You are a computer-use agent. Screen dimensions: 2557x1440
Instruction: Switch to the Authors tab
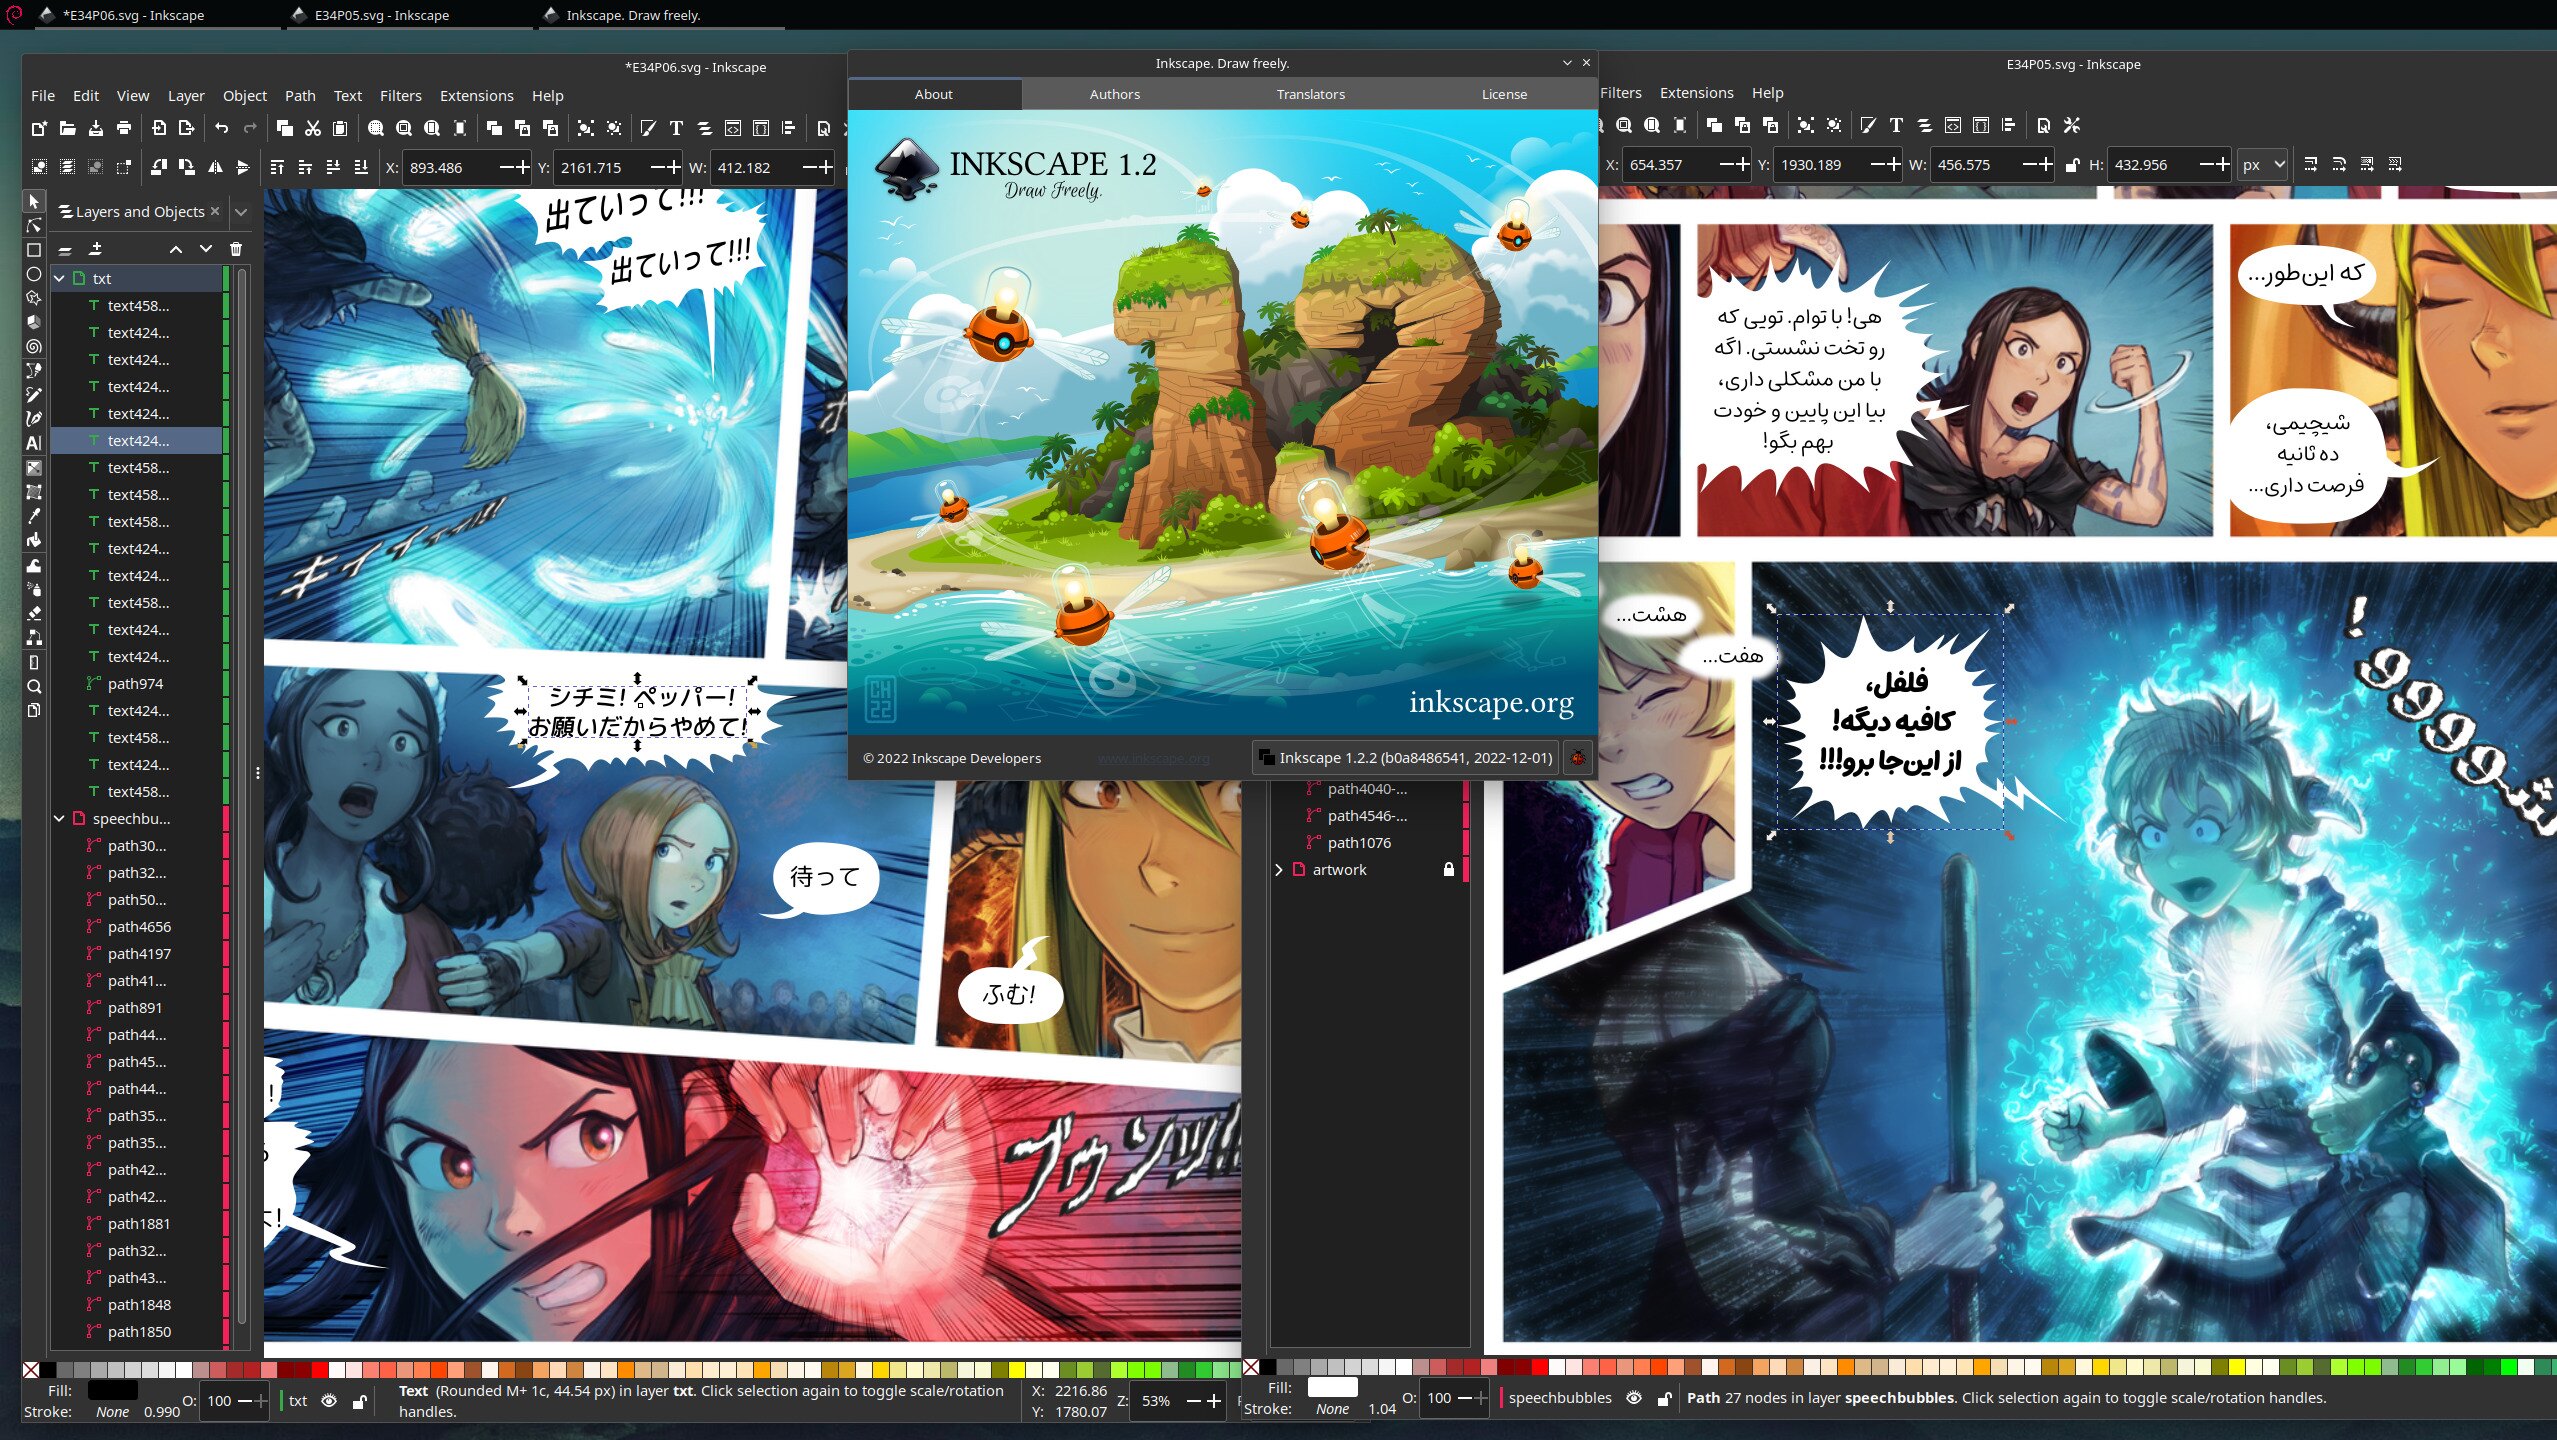1114,94
